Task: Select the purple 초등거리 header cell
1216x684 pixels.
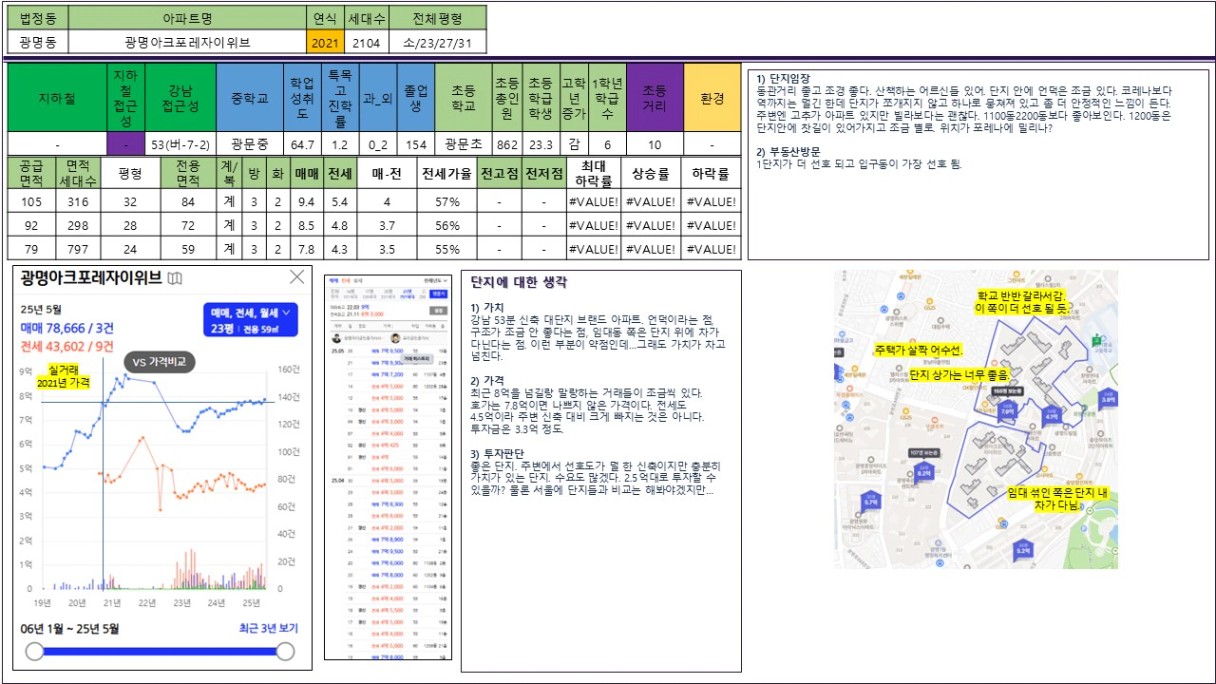Action: coord(654,99)
